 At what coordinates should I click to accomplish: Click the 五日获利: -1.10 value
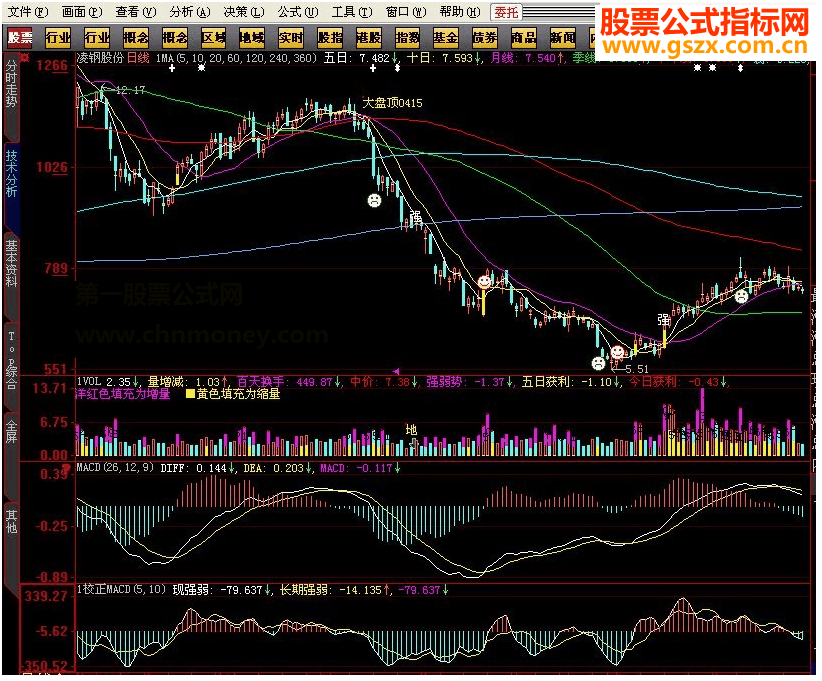pyautogui.click(x=571, y=382)
